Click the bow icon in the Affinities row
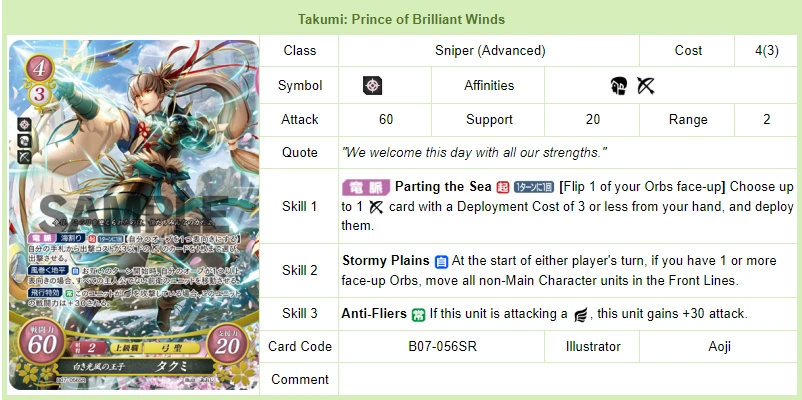 645,86
